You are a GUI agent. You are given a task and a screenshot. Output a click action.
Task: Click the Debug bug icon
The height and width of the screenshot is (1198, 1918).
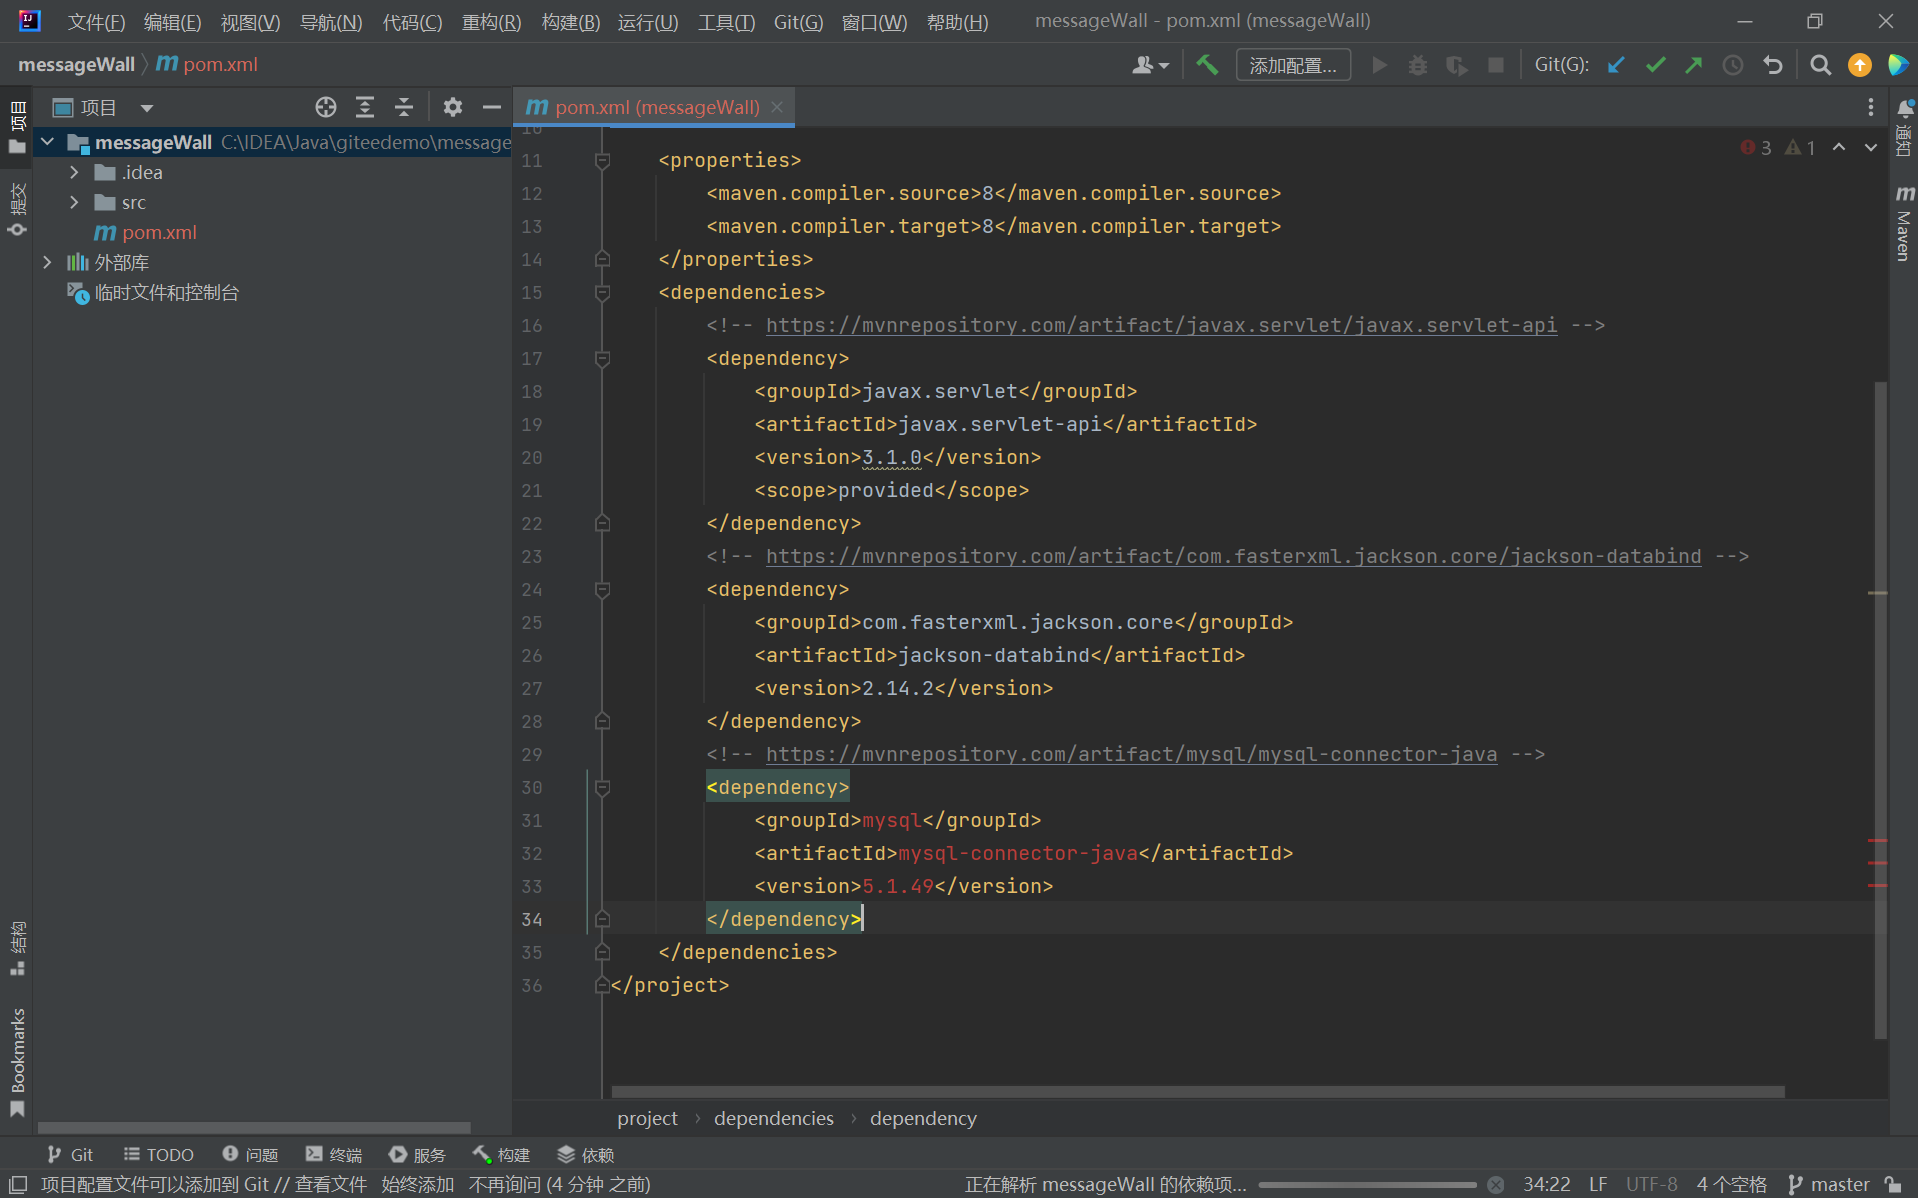click(x=1418, y=65)
